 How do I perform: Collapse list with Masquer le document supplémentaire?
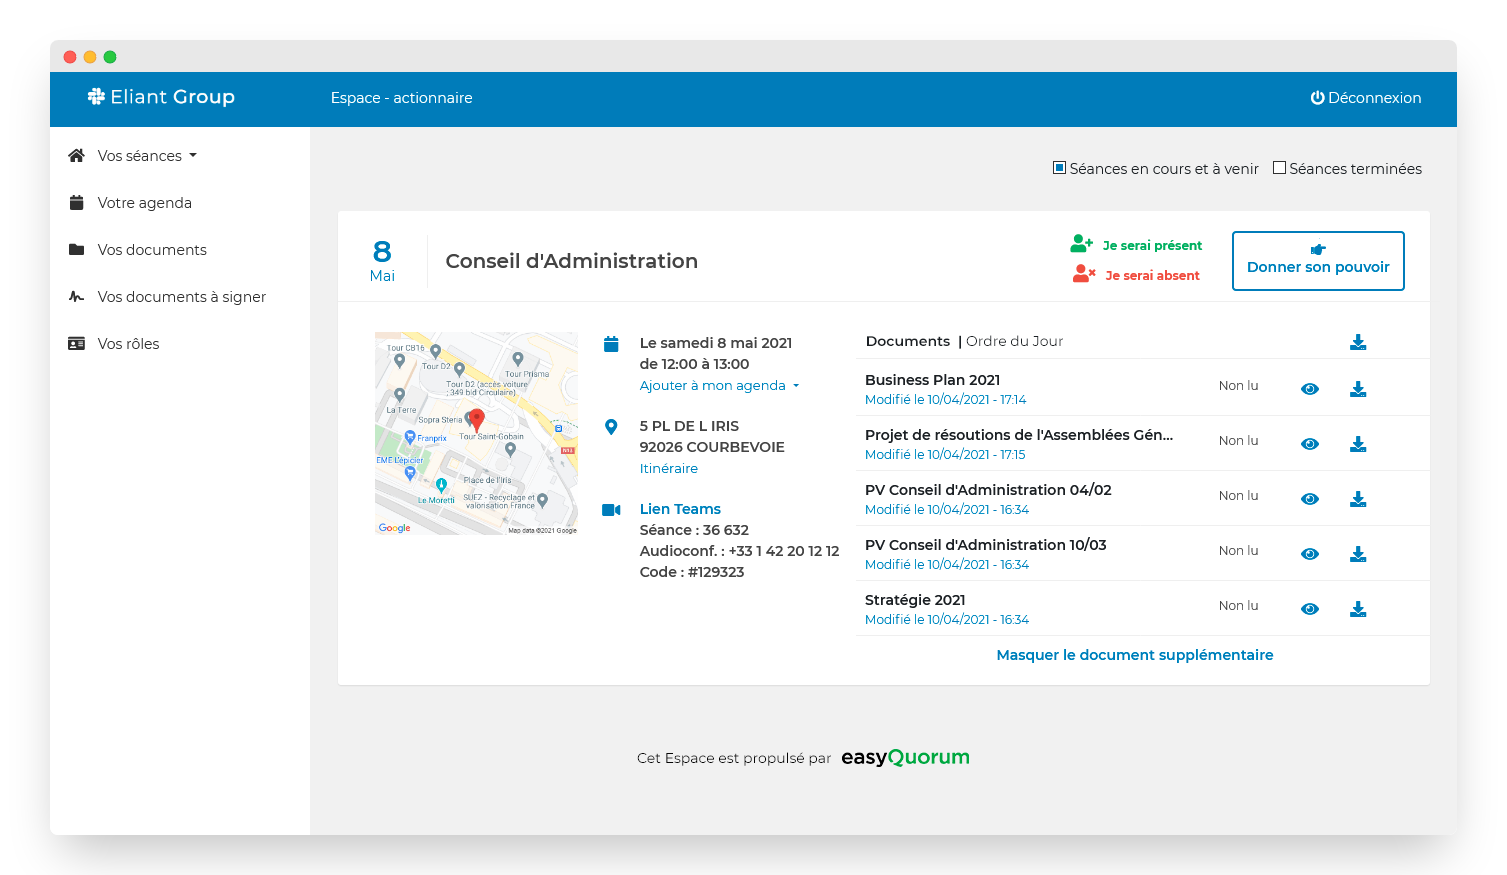tap(1134, 655)
